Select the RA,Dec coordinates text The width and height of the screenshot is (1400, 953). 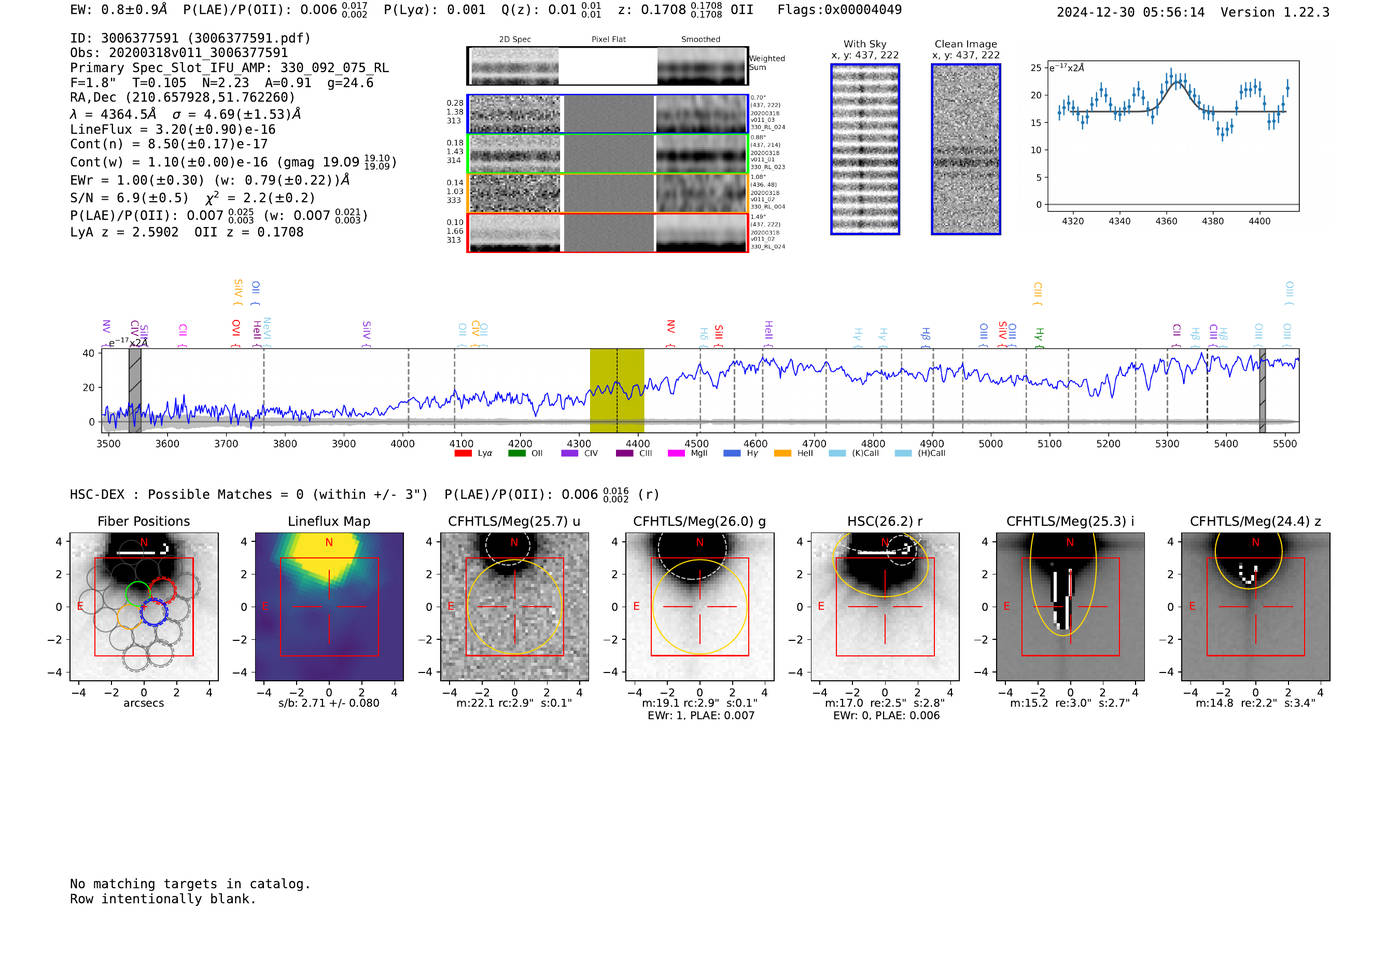[x=183, y=98]
